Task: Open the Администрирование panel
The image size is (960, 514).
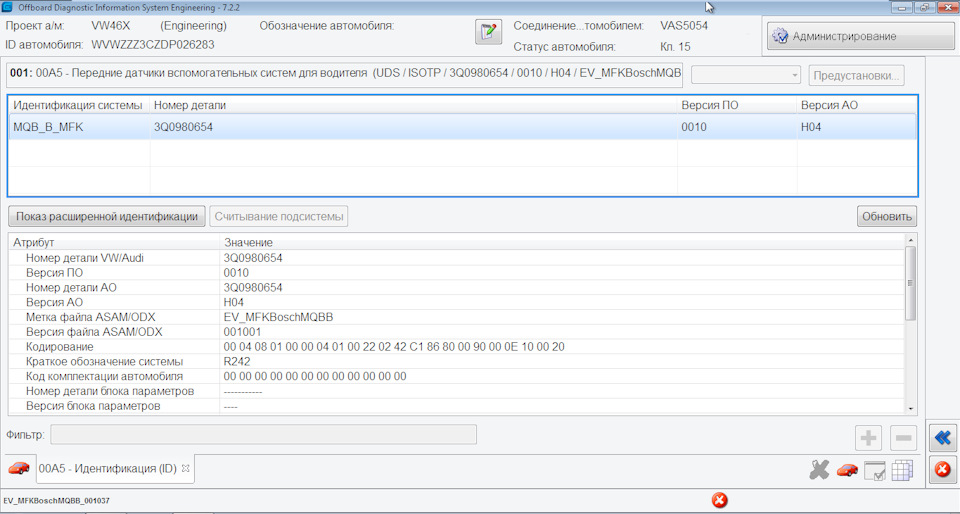Action: 860,36
